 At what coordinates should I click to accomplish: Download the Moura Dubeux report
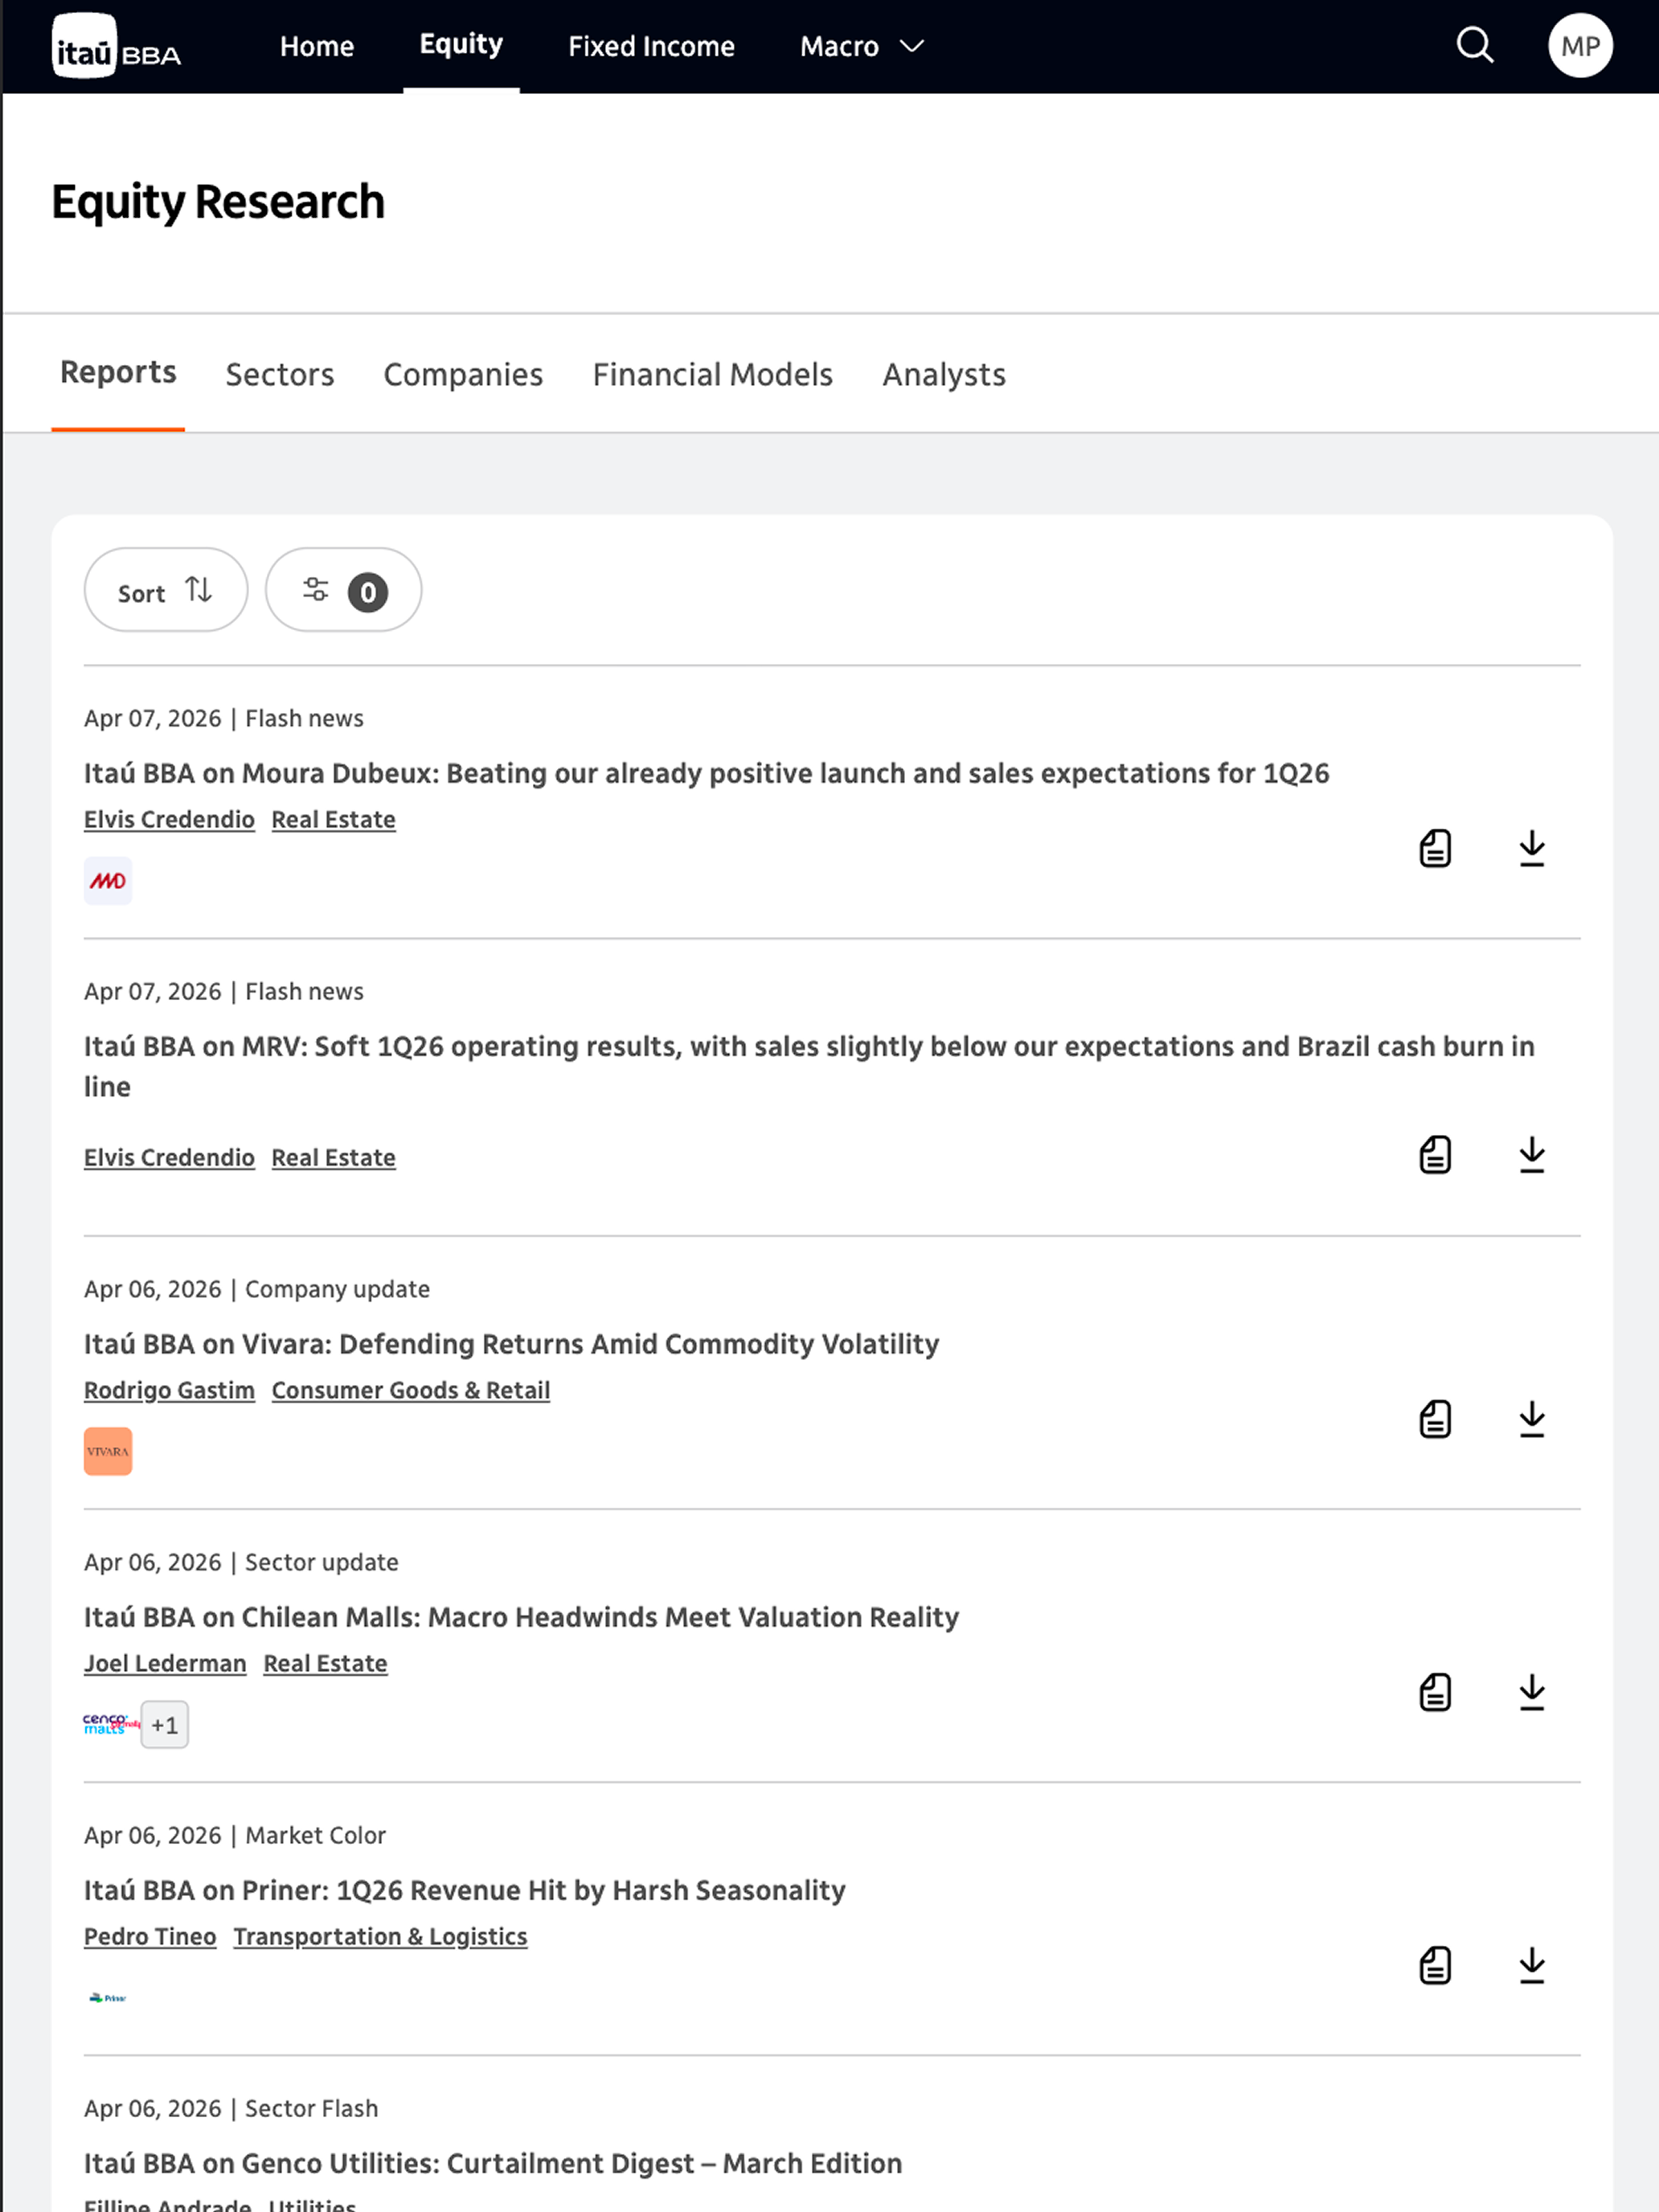point(1532,849)
